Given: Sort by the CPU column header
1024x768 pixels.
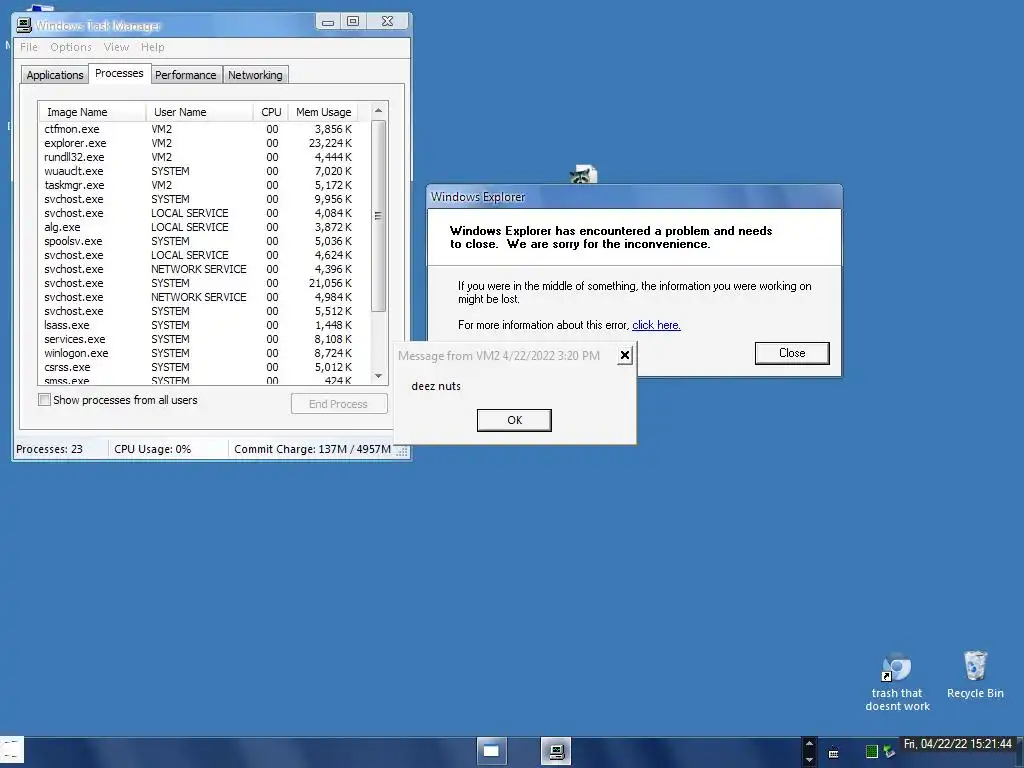Looking at the screenshot, I should tap(270, 112).
